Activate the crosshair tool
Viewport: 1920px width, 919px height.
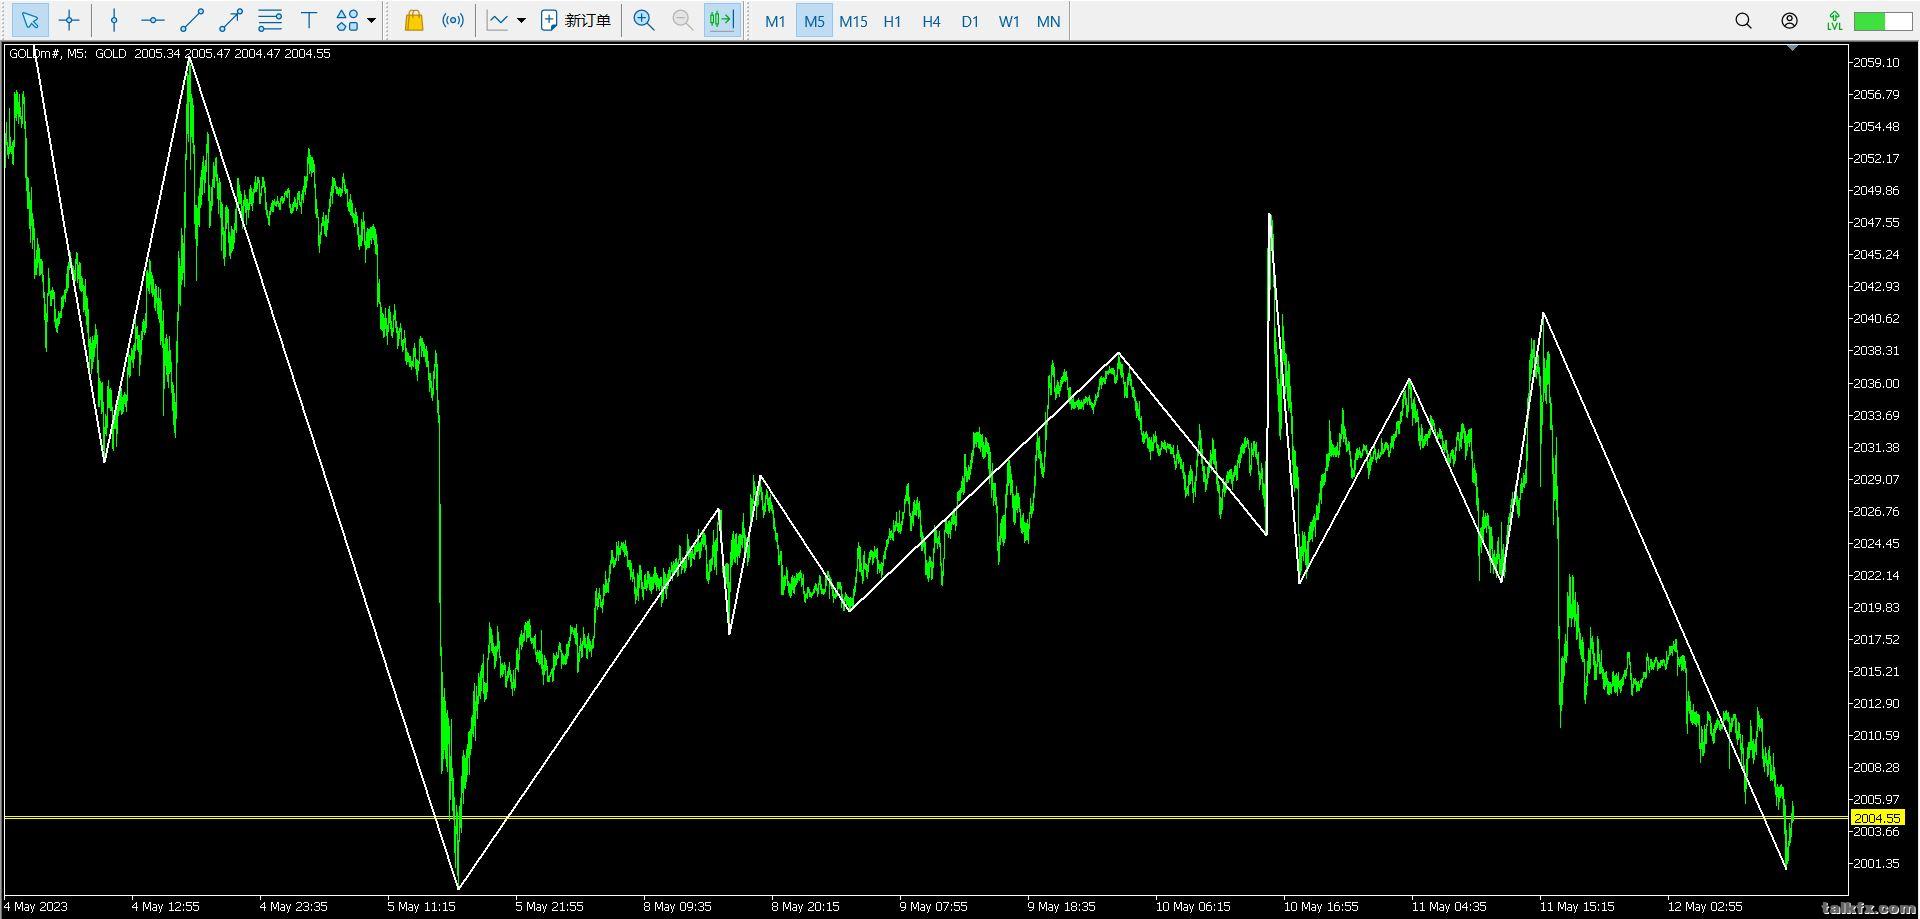click(69, 20)
